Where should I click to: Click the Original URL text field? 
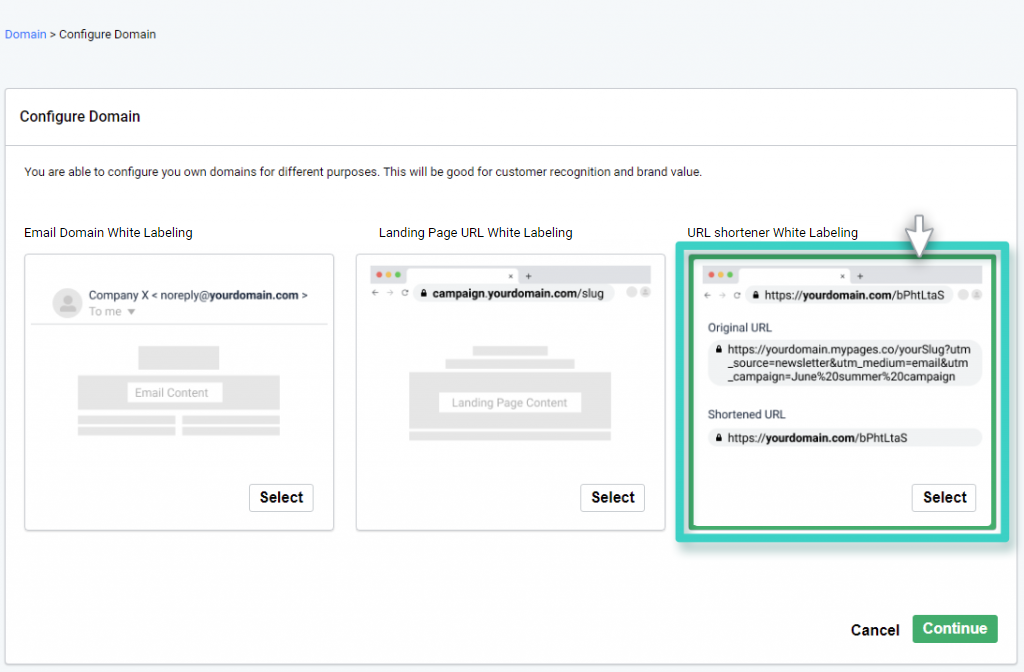[845, 363]
